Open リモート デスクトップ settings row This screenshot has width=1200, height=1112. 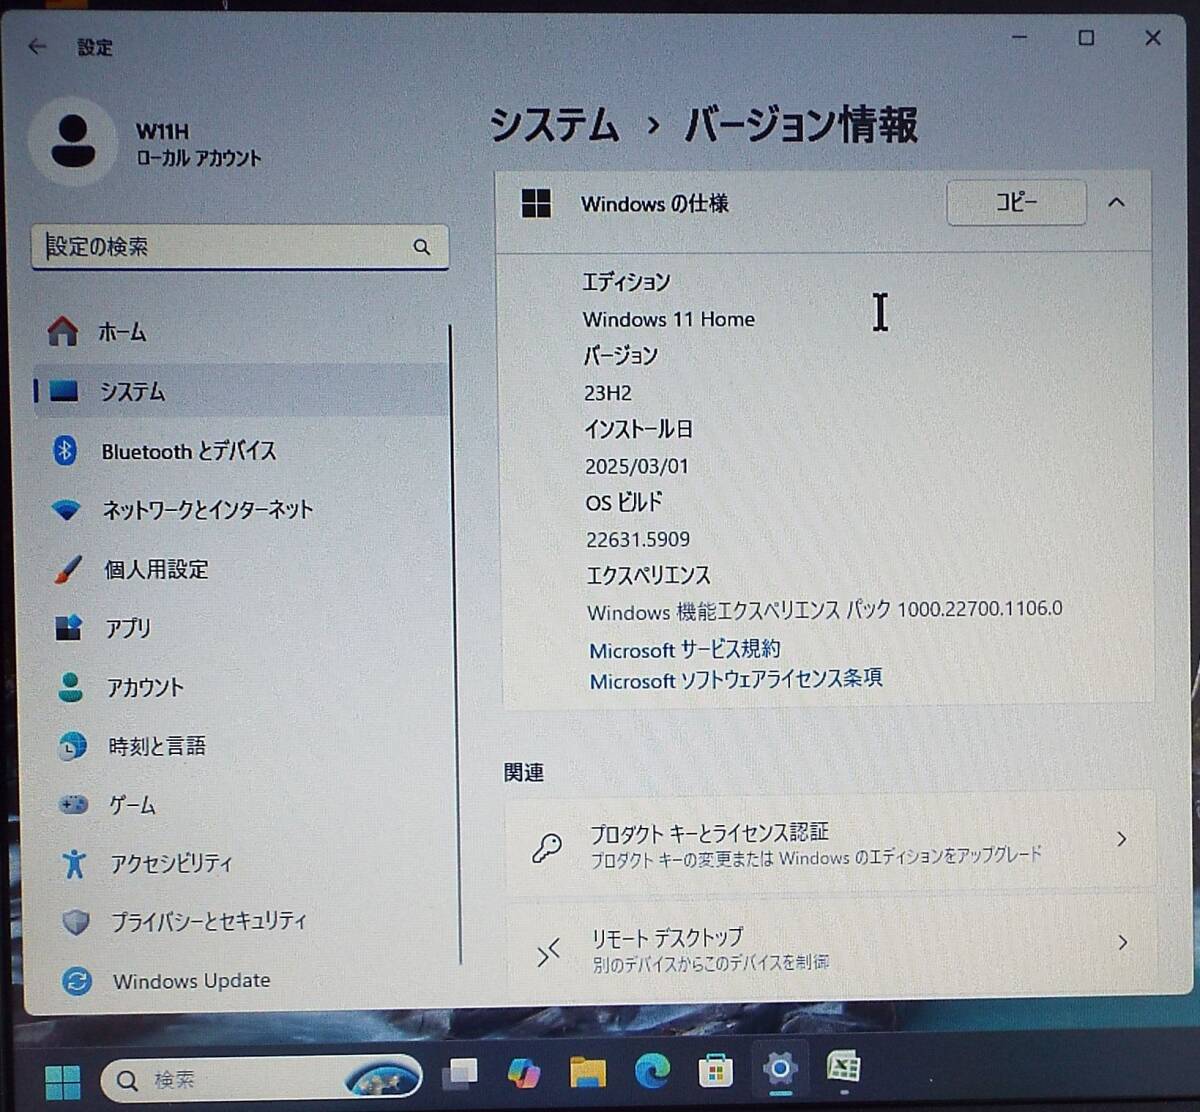coord(831,949)
